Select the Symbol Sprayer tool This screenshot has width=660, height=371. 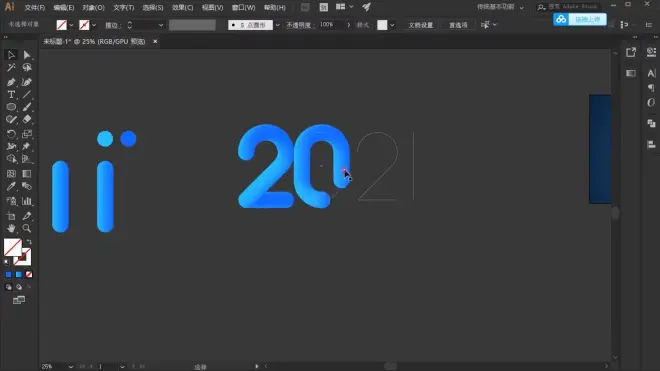pos(11,201)
